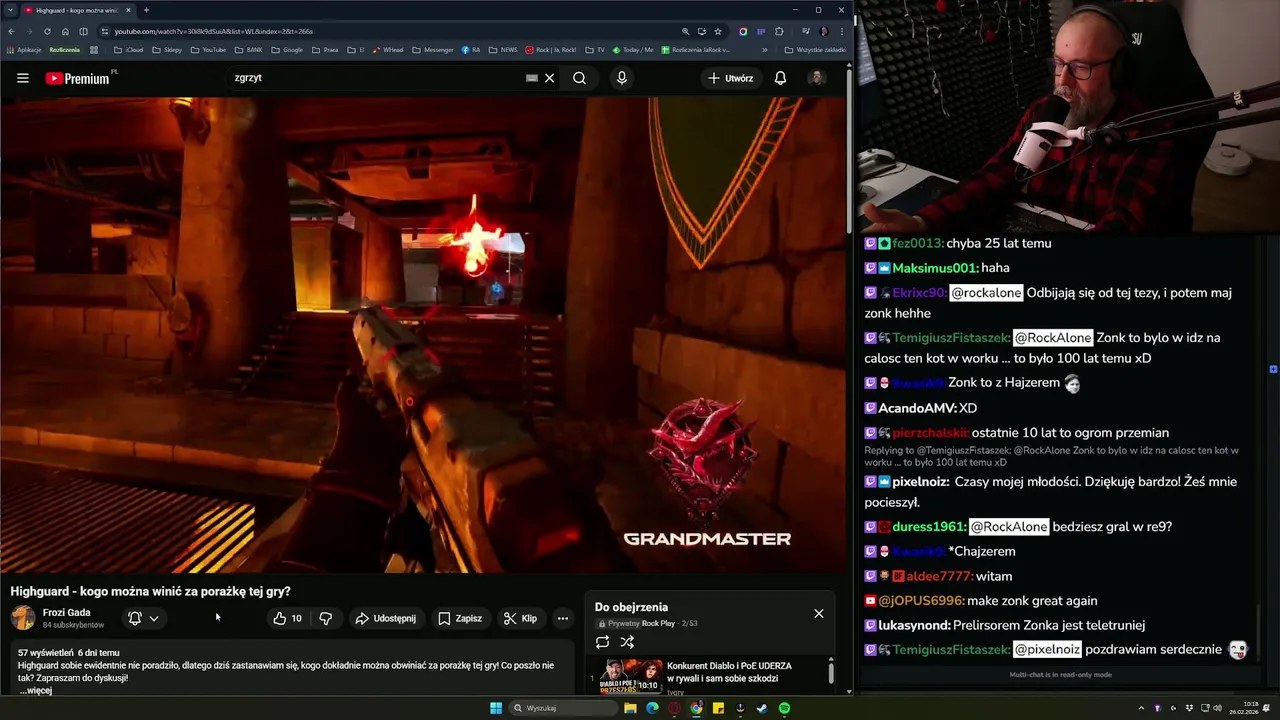Bookmark this page with the star icon
The image size is (1280, 720).
[x=718, y=31]
